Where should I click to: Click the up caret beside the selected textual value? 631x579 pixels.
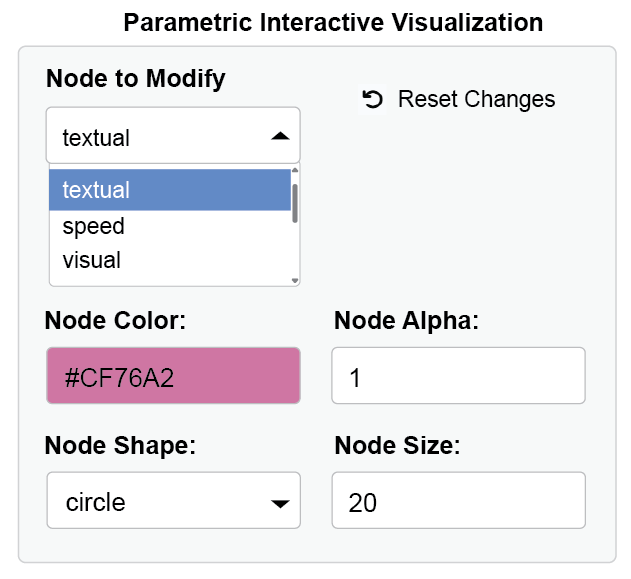pos(280,136)
